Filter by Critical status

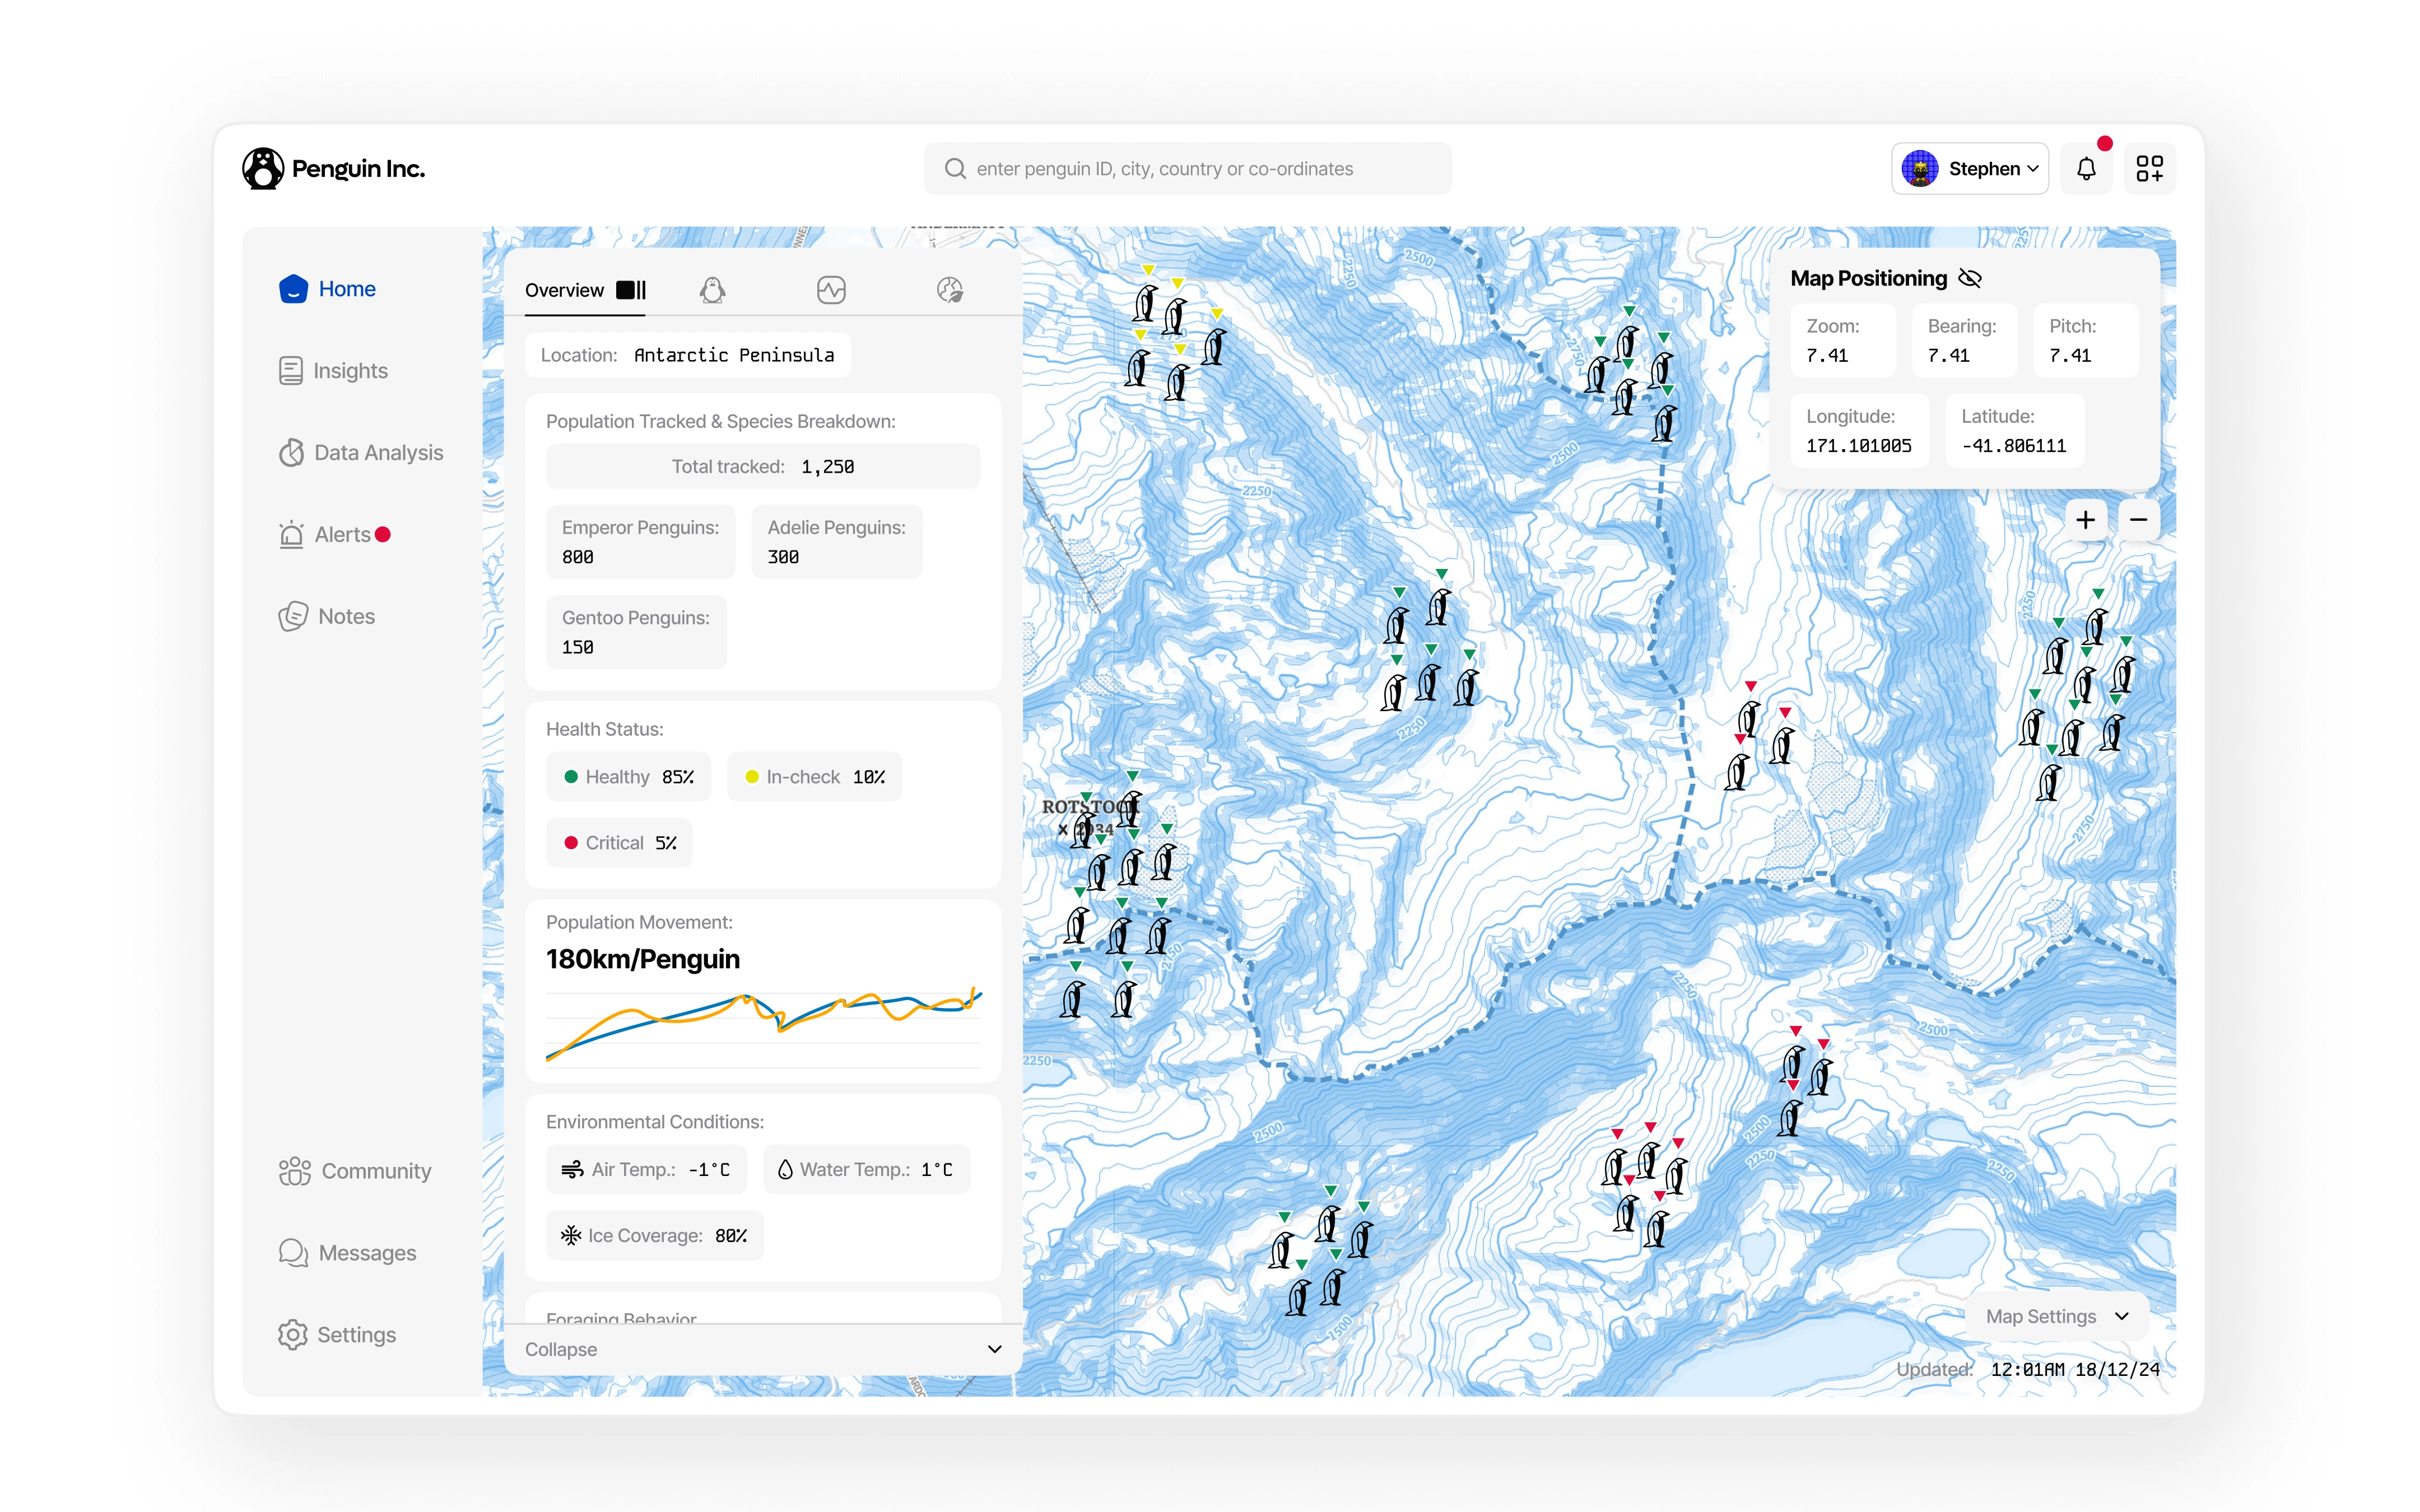(619, 843)
